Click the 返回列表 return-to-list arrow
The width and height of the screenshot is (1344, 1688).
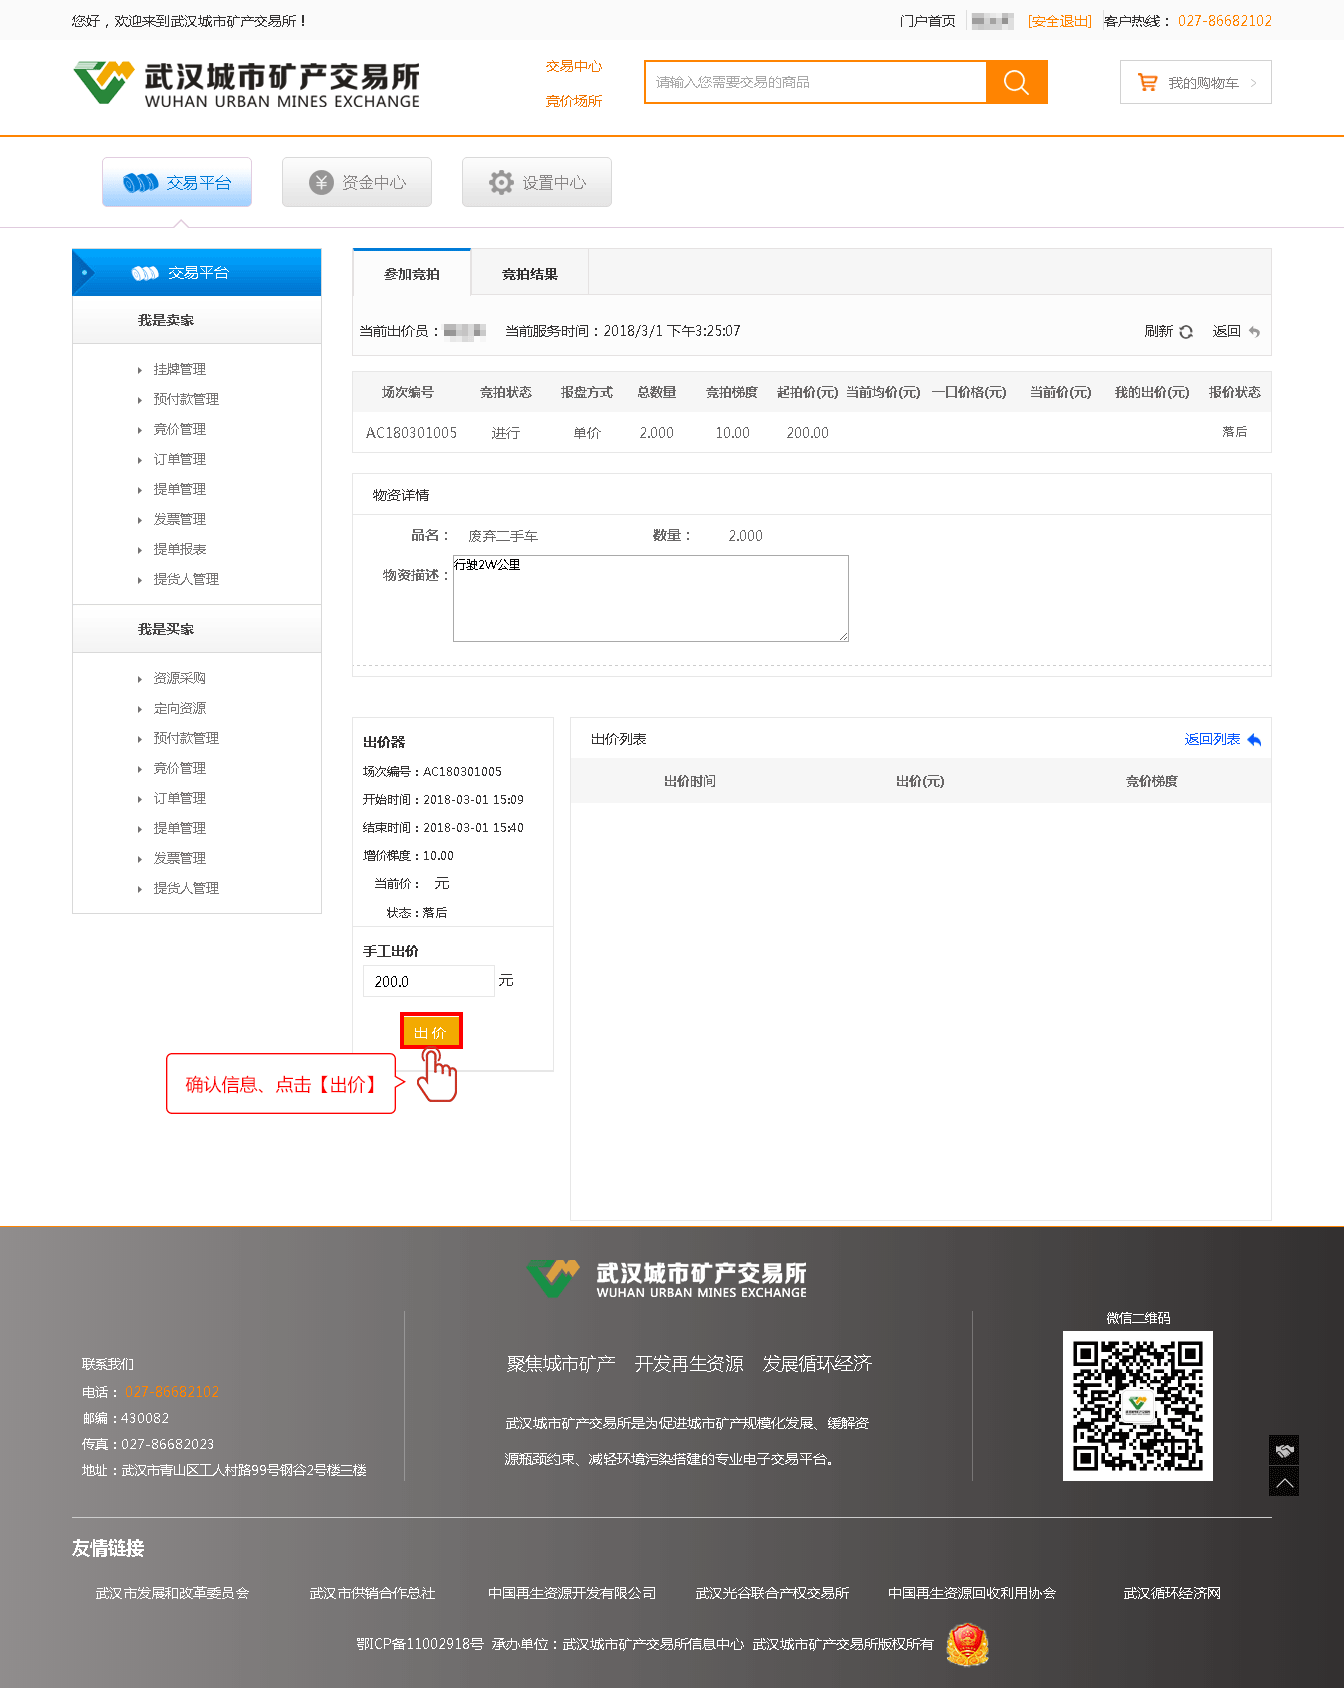pos(1254,740)
